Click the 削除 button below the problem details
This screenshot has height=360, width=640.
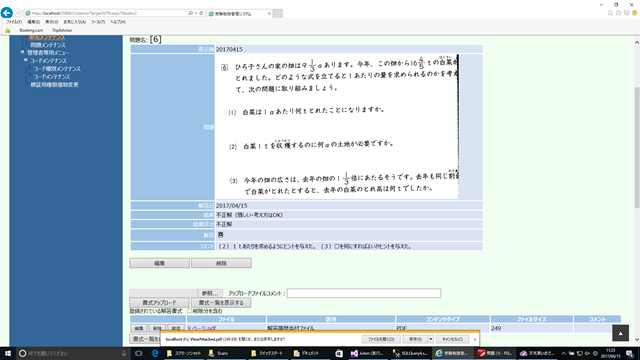221,263
